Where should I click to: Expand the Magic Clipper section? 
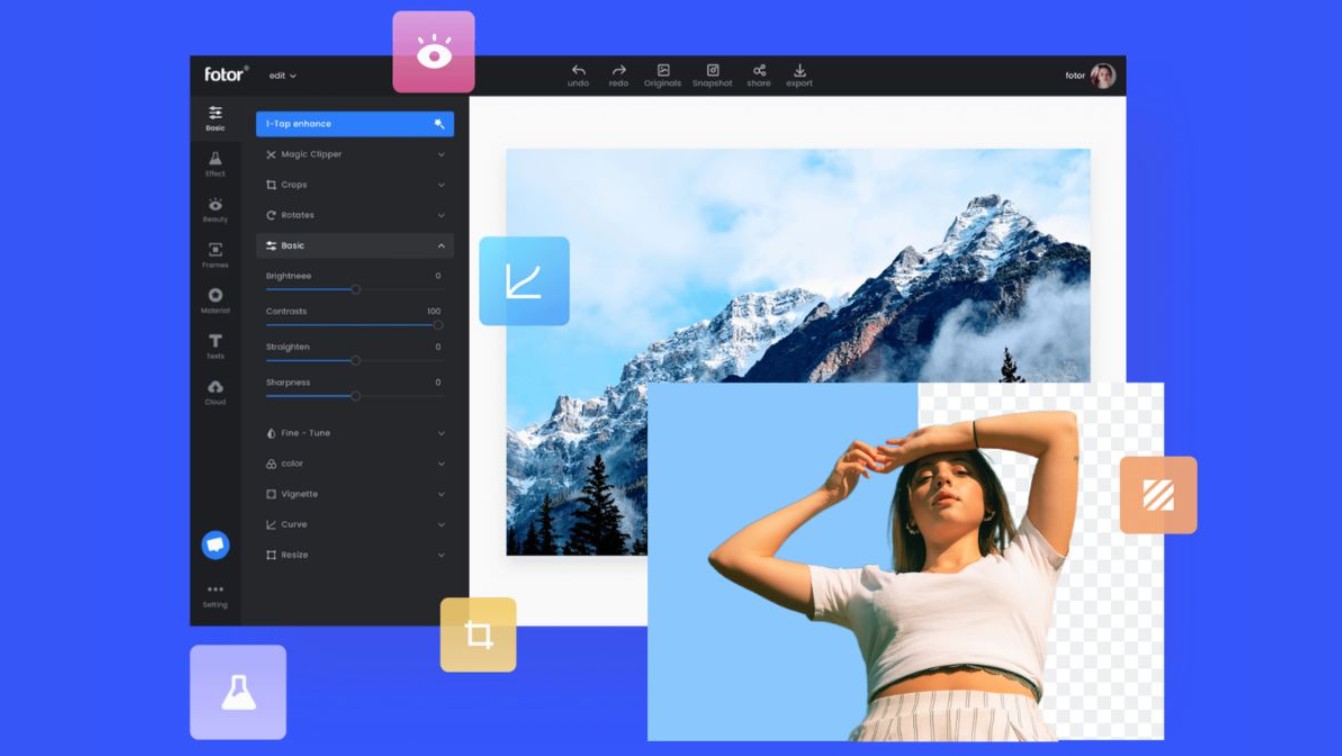(x=354, y=155)
